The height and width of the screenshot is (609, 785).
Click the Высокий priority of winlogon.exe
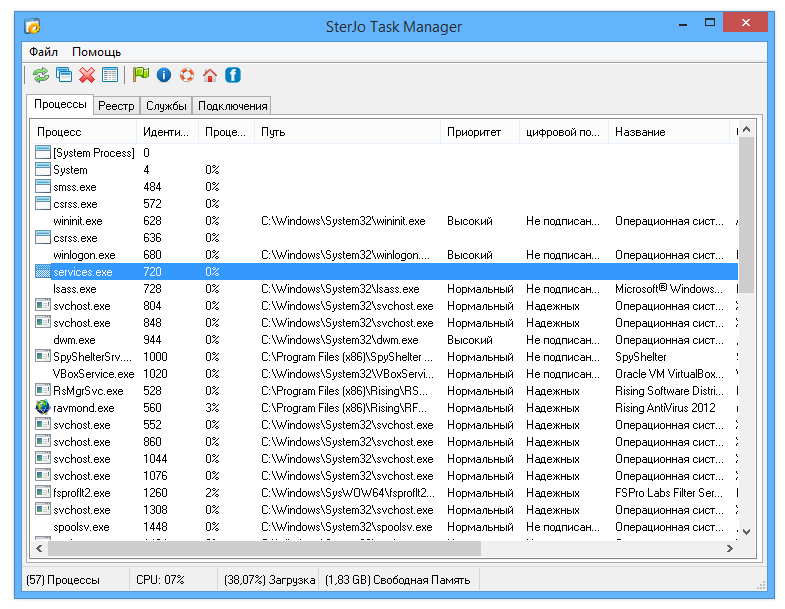coord(470,255)
